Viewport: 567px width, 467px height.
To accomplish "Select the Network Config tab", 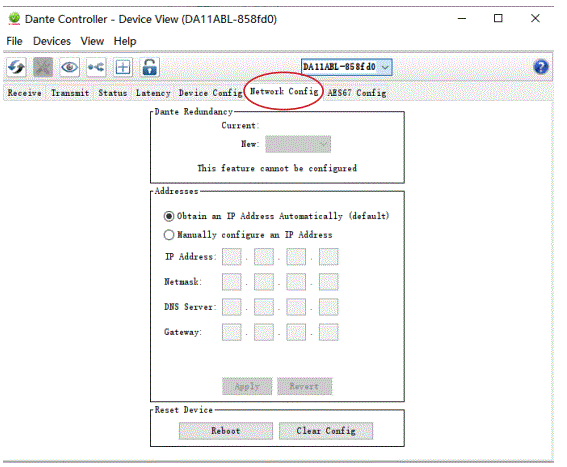I will click(x=284, y=92).
